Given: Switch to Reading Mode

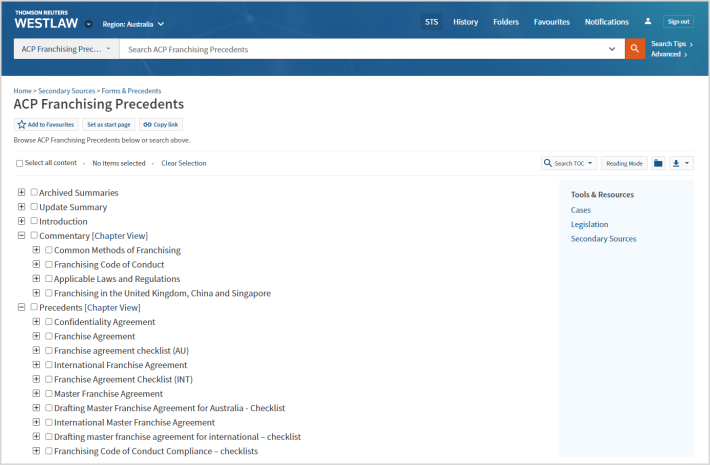Looking at the screenshot, I should (x=624, y=163).
